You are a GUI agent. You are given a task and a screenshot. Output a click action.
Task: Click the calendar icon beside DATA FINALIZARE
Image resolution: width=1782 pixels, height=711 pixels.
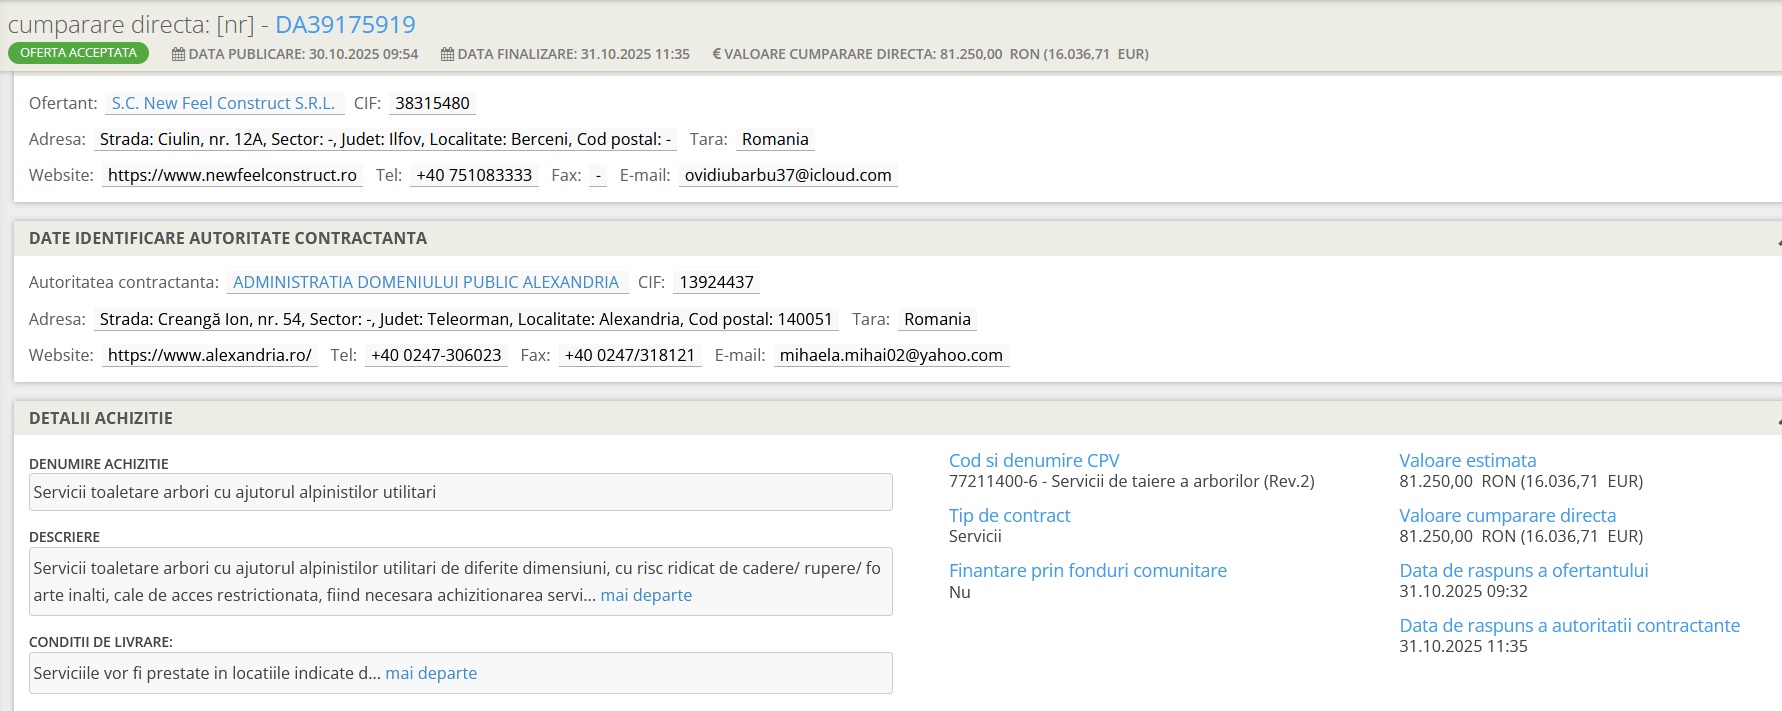click(447, 54)
